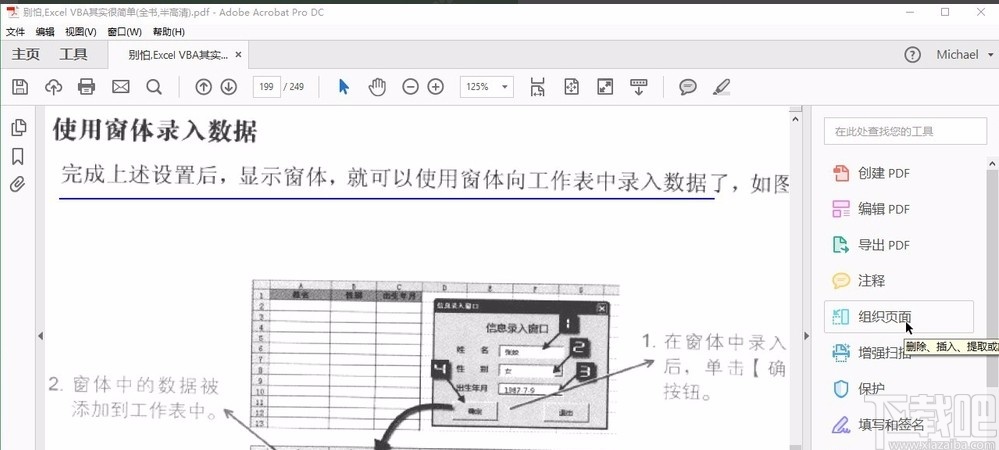The image size is (999, 450).
Task: Zoom in with plus icon
Action: pos(436,87)
